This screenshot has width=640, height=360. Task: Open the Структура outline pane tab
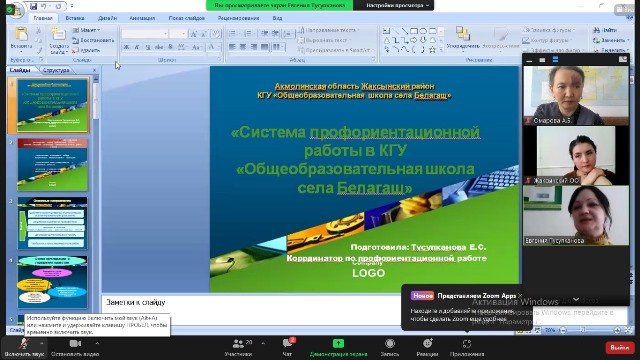(x=56, y=70)
